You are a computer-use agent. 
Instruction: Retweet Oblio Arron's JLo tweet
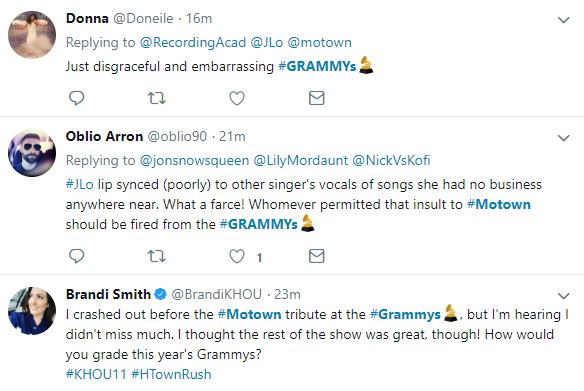(156, 256)
